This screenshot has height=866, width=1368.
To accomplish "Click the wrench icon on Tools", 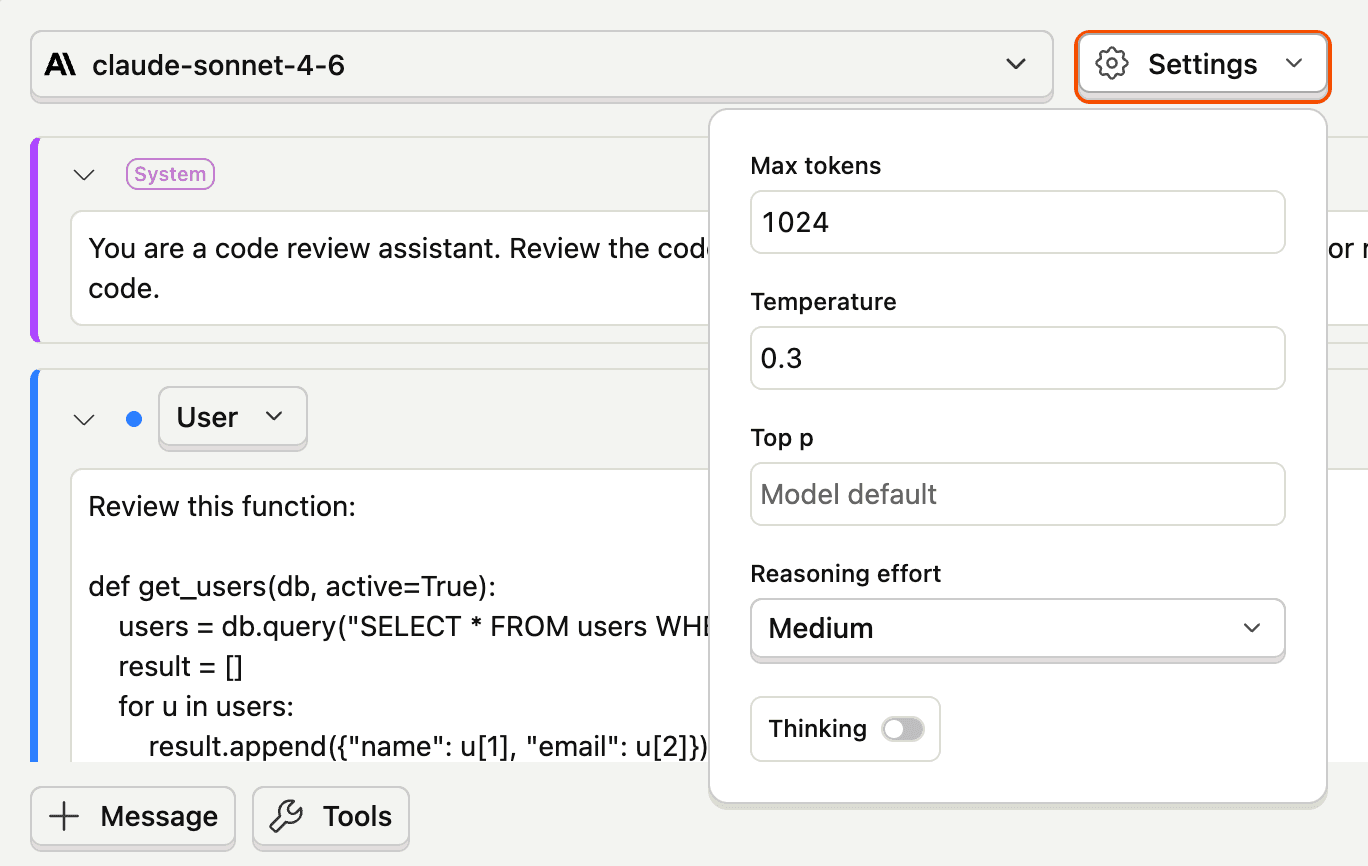I will (287, 817).
